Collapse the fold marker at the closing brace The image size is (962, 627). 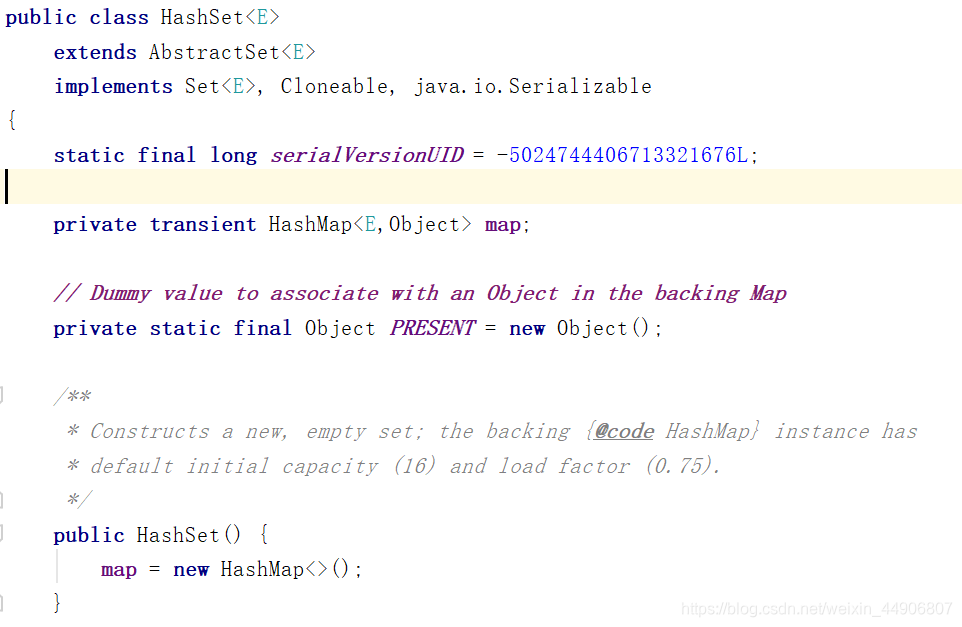click(x=3, y=601)
